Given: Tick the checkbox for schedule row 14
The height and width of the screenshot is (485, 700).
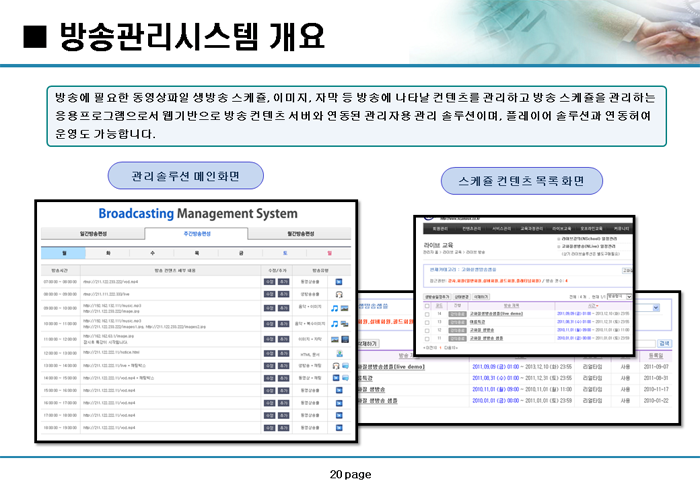Looking at the screenshot, I should [x=427, y=314].
